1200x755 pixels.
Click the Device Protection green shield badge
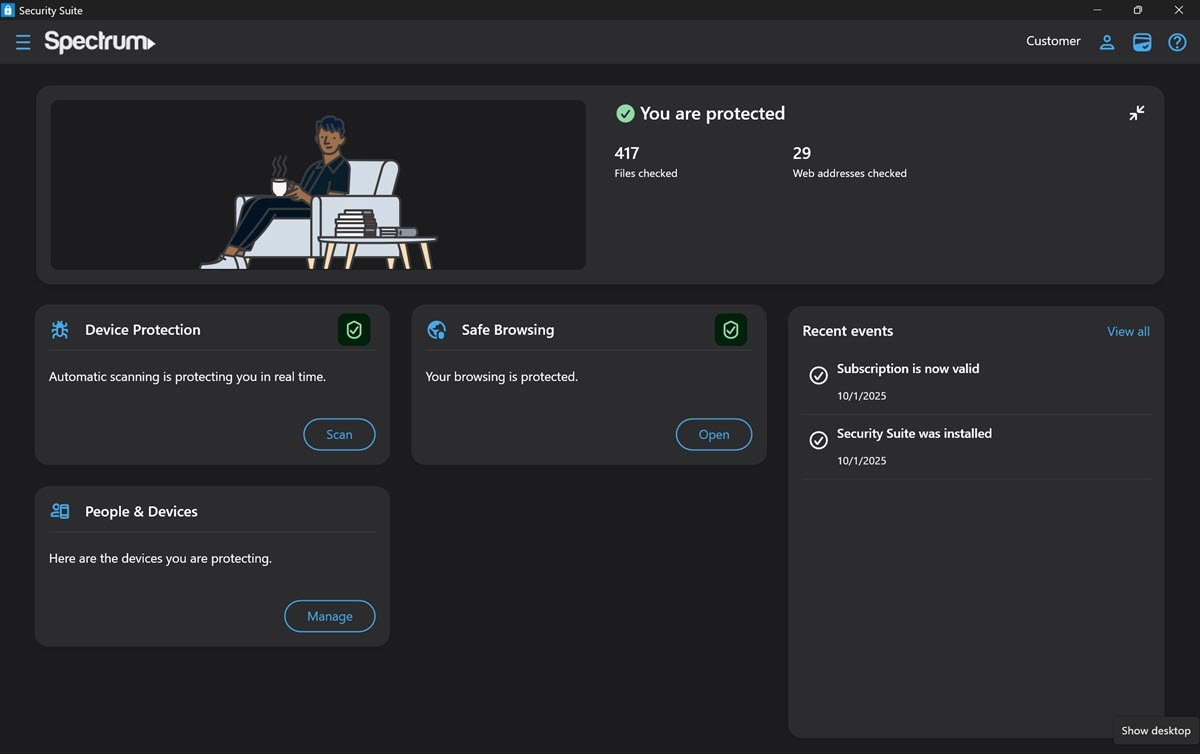(x=354, y=330)
